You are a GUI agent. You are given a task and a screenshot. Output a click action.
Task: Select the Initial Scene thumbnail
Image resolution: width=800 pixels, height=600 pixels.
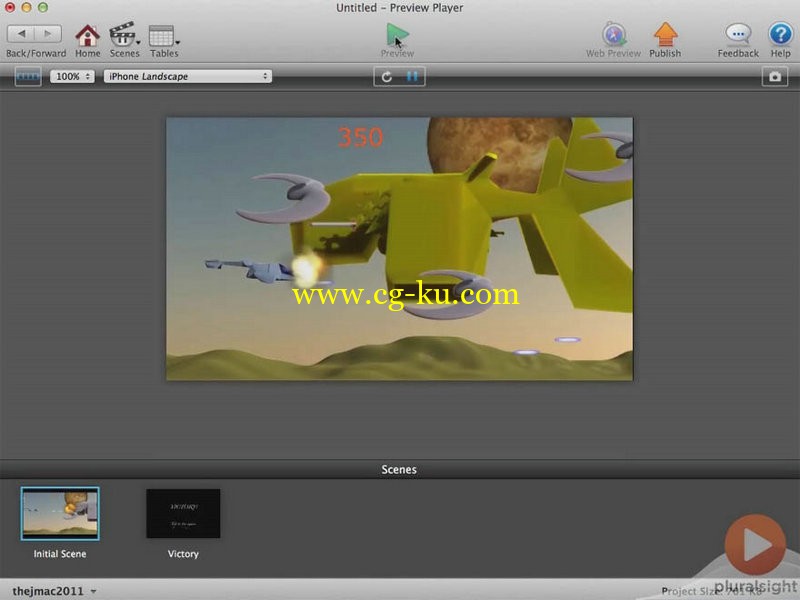point(60,513)
